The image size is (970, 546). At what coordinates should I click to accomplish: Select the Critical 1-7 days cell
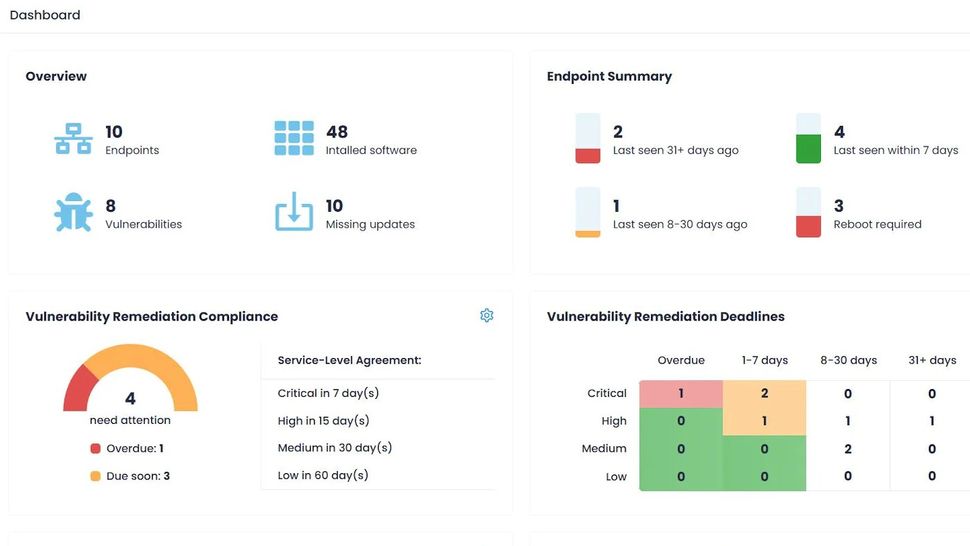(x=764, y=394)
